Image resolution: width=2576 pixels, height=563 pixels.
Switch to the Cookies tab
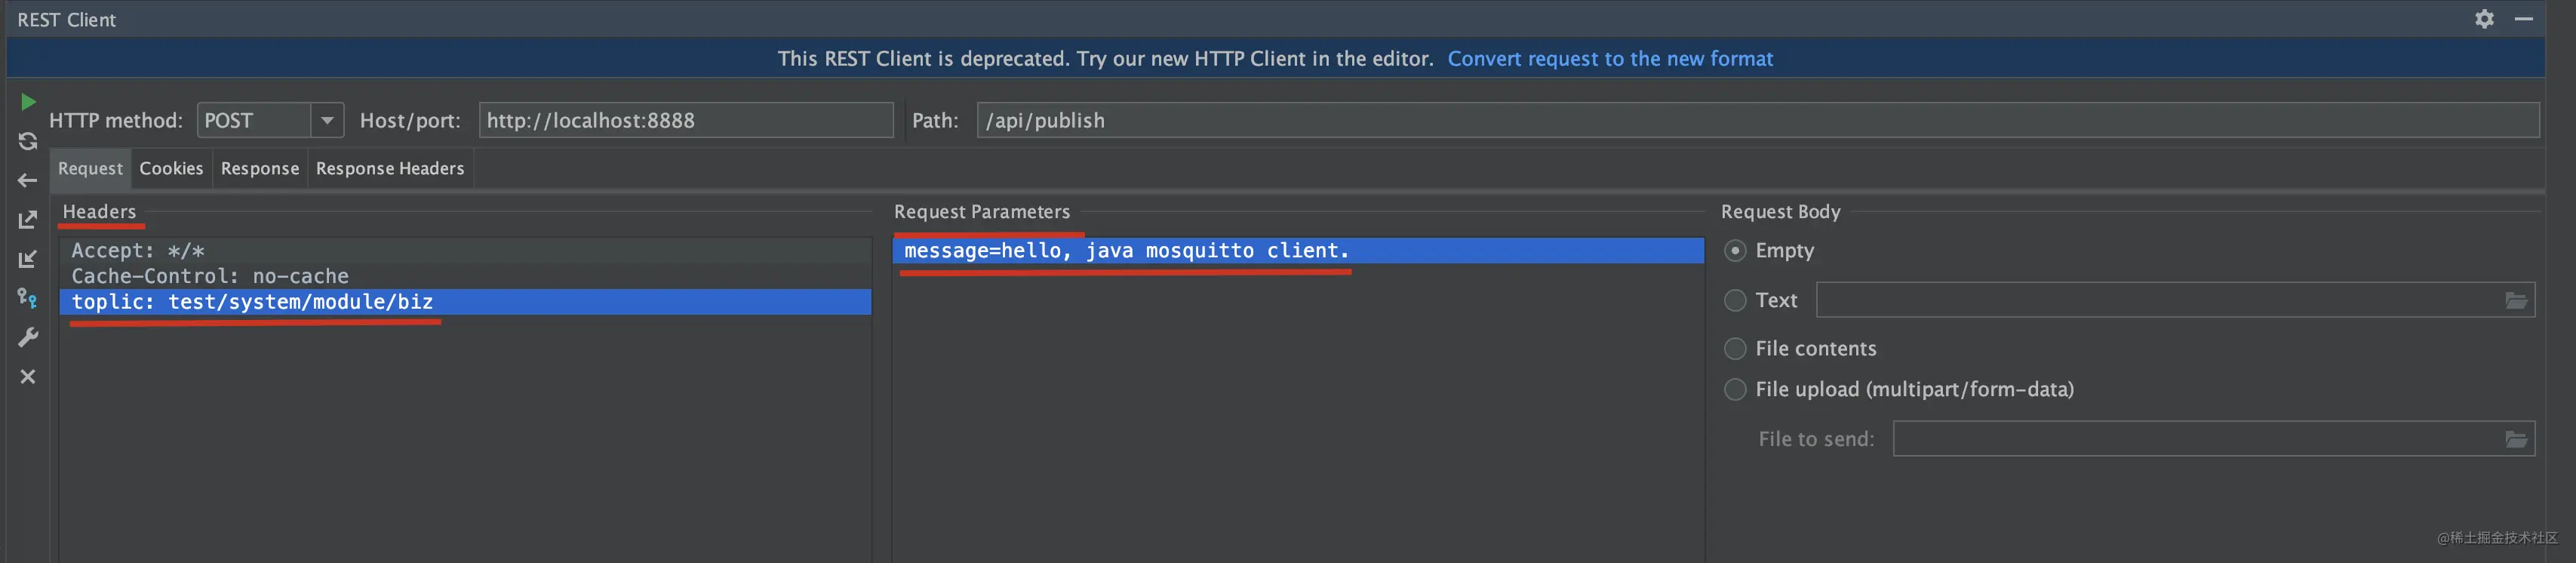click(171, 169)
